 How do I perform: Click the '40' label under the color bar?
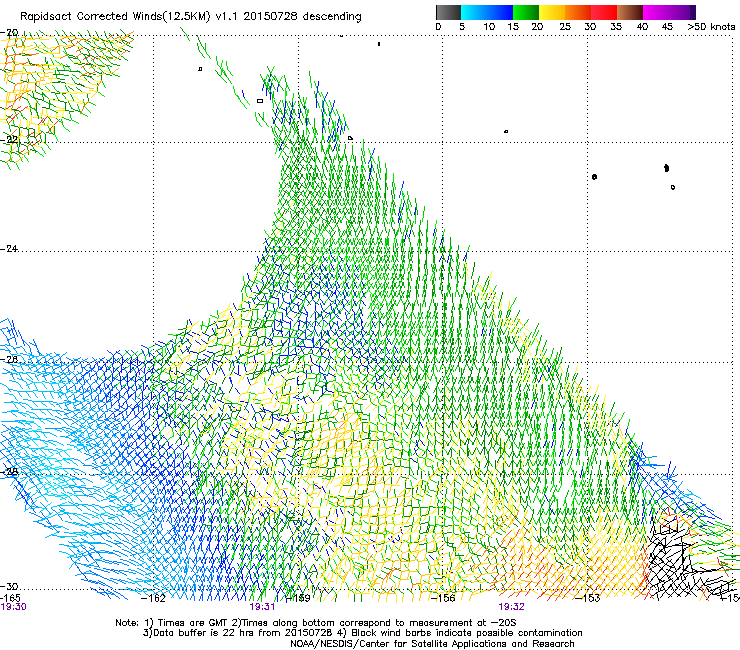(x=642, y=26)
